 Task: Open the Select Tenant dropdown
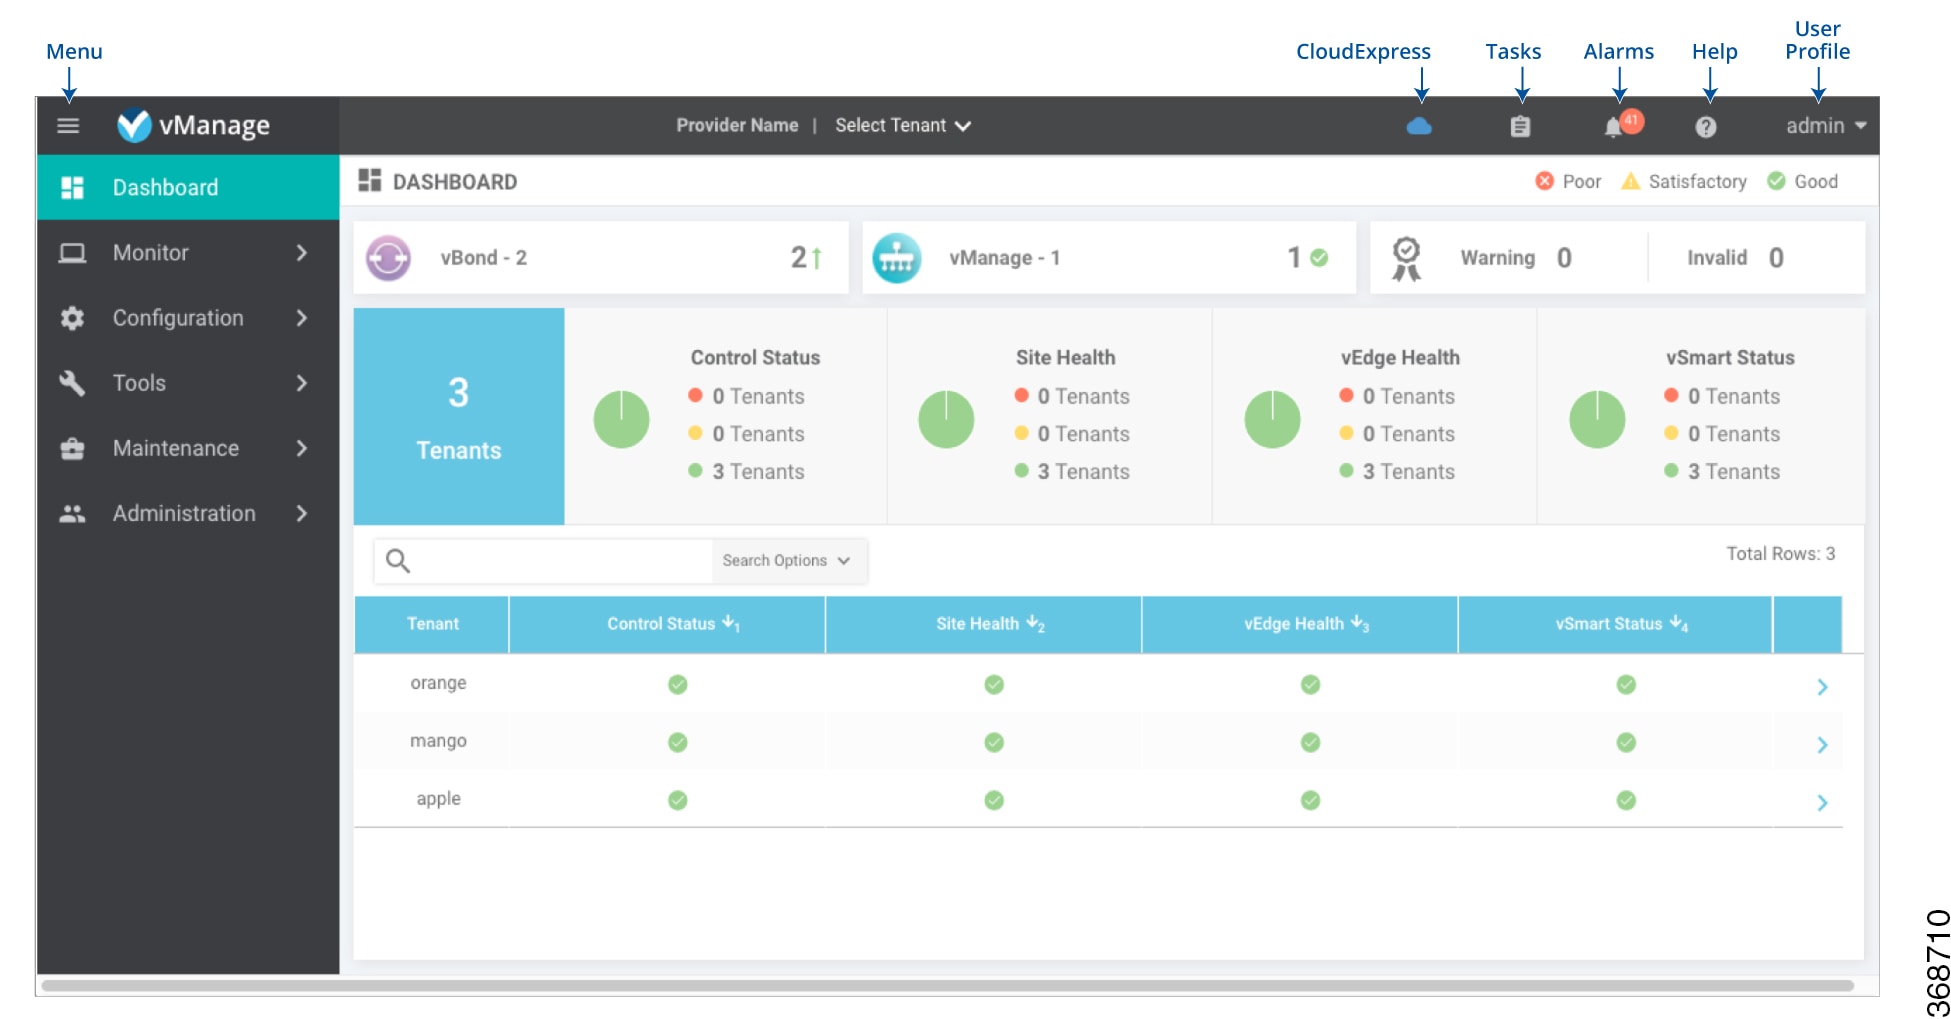[x=903, y=125]
